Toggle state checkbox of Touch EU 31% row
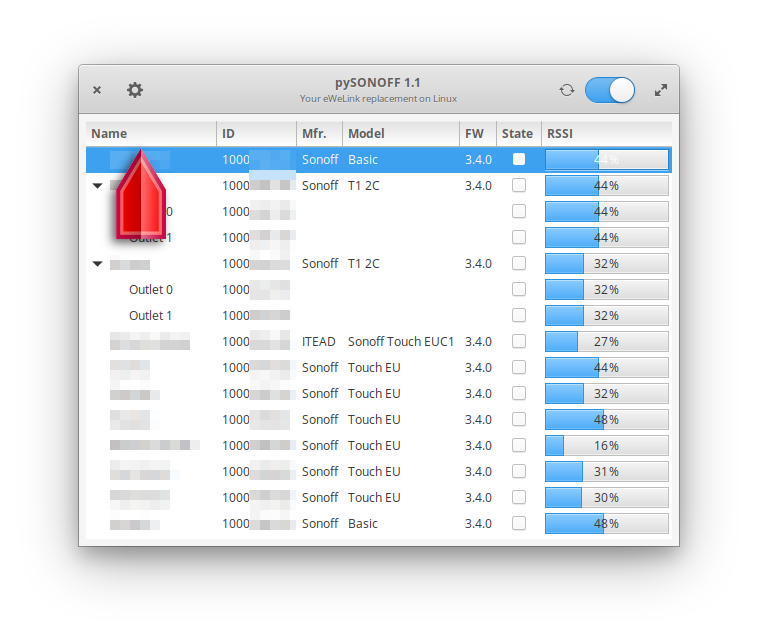Screen dimensions: 758x639 [x=519, y=471]
